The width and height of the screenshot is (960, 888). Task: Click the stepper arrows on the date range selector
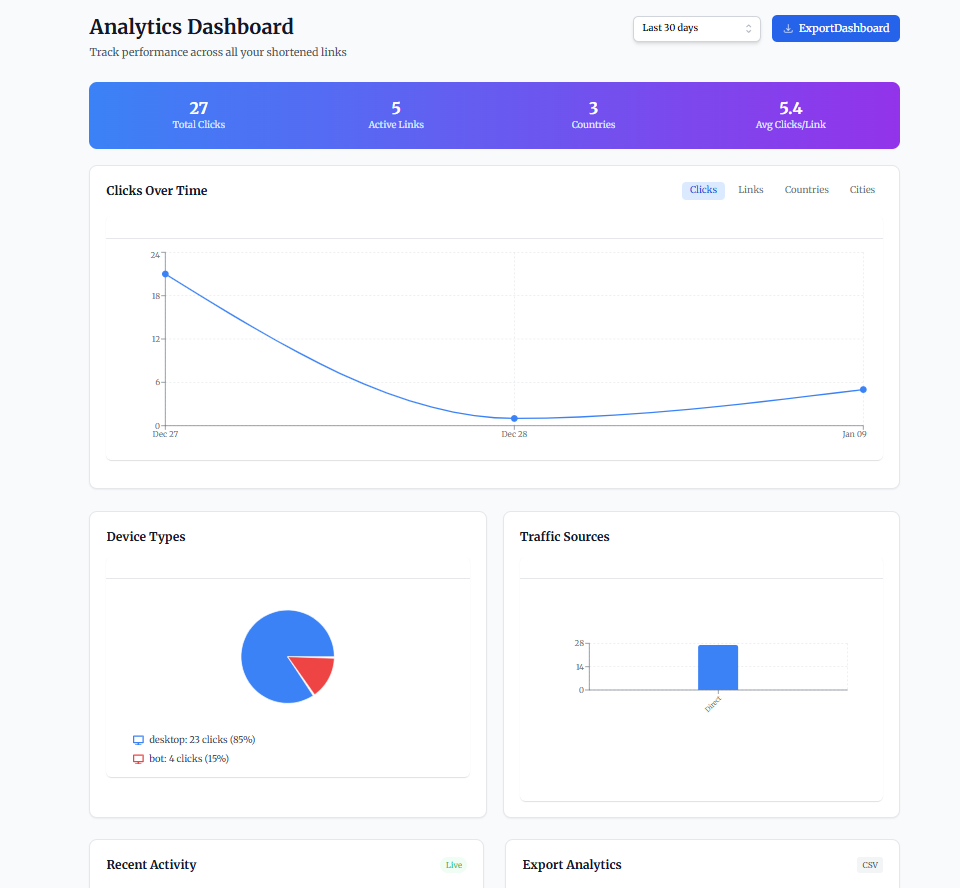tap(750, 29)
